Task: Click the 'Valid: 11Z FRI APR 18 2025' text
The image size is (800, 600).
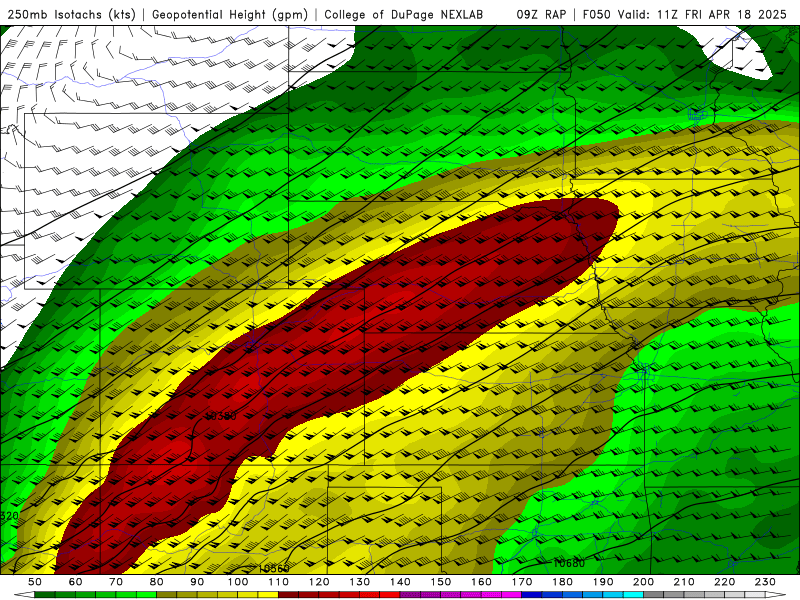Action: (x=702, y=14)
